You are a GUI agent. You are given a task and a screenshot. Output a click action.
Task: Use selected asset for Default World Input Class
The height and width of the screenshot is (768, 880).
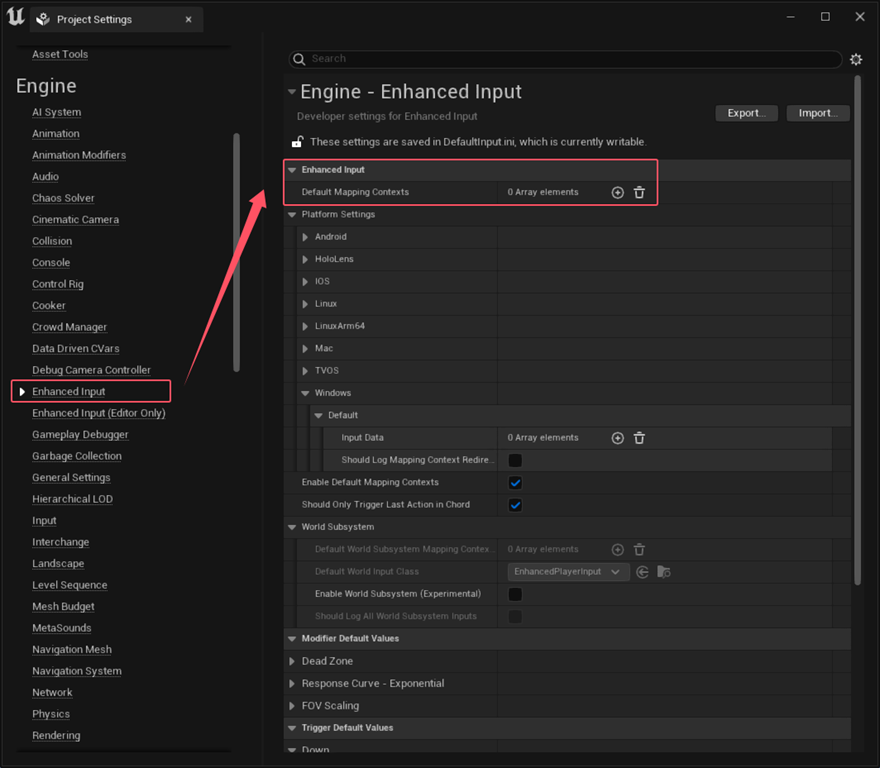[643, 572]
